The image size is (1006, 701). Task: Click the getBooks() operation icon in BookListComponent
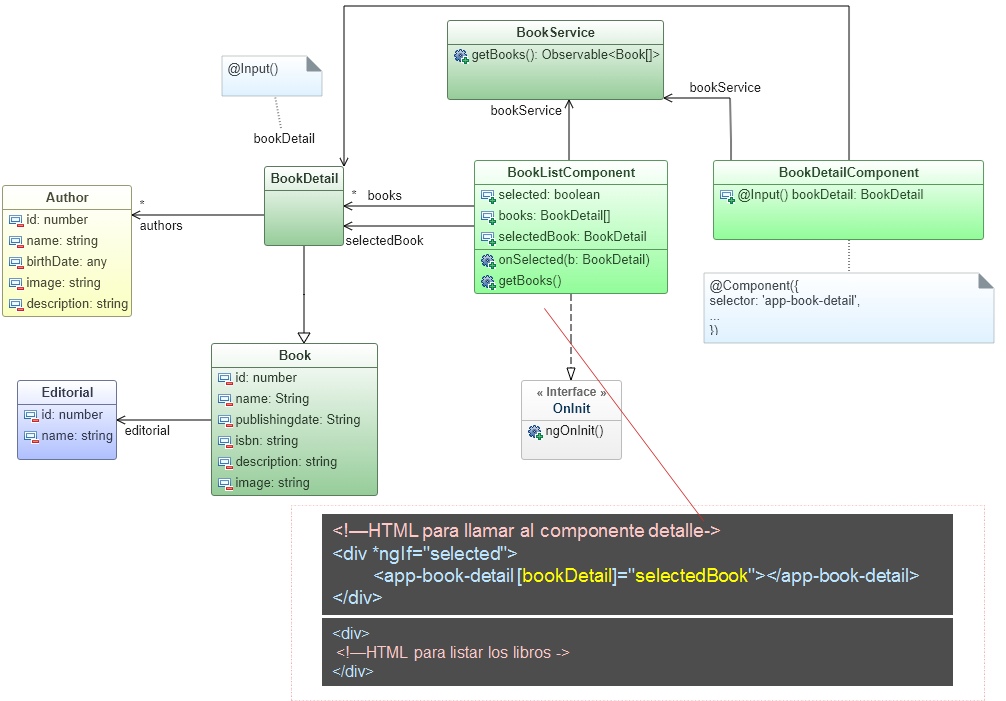tap(488, 281)
